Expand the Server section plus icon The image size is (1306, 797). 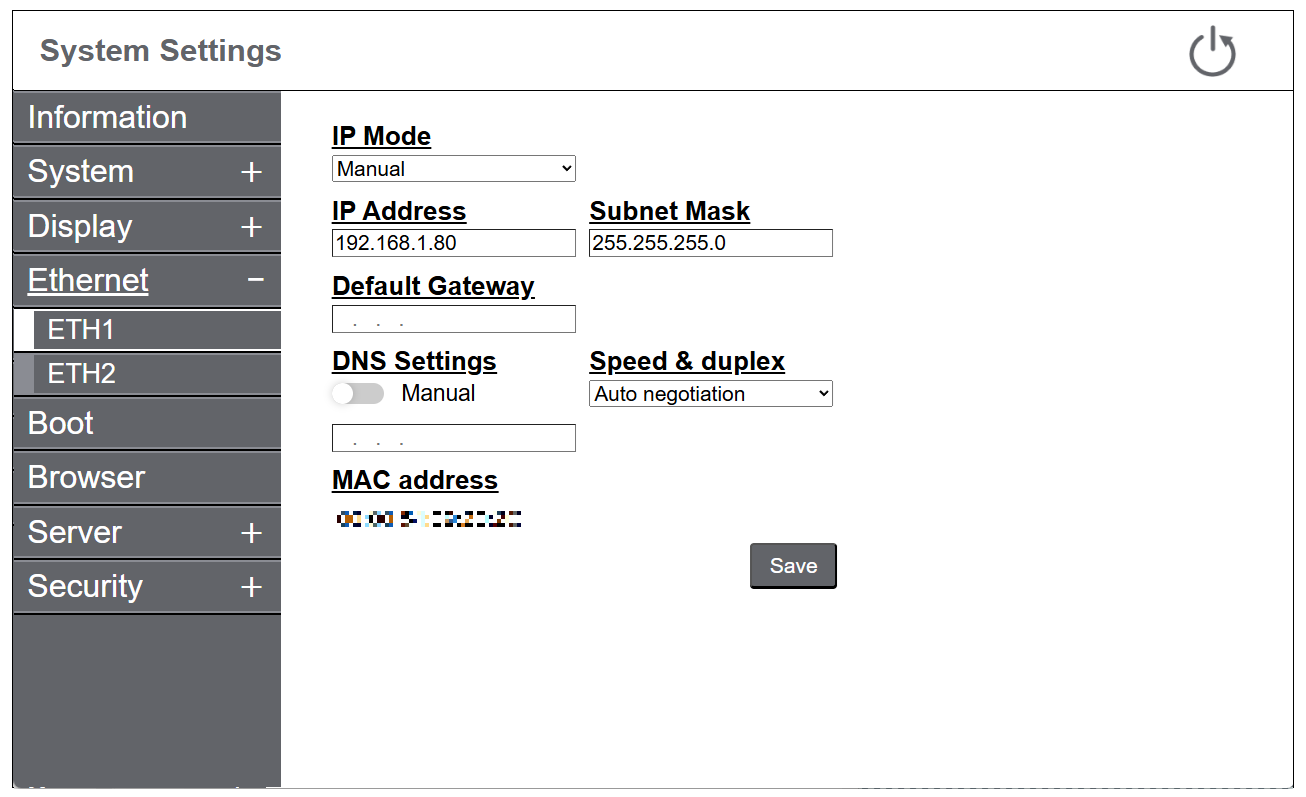pyautogui.click(x=251, y=533)
